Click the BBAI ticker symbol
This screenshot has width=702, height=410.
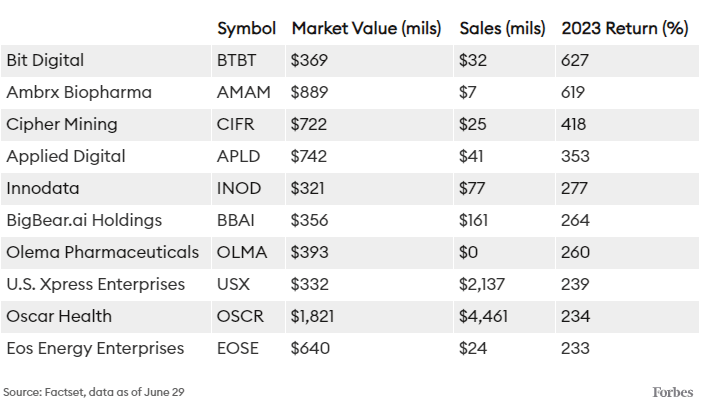(x=236, y=221)
